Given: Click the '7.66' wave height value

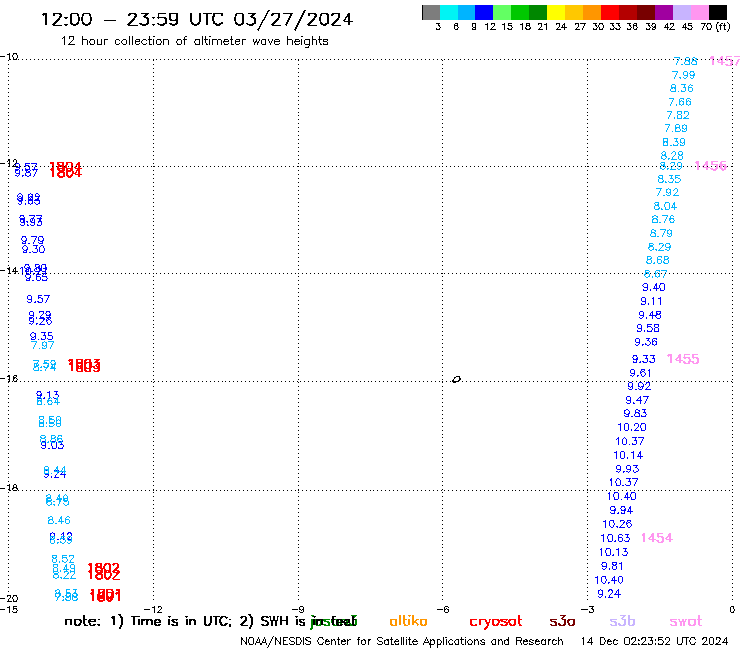Looking at the screenshot, I should point(680,102).
